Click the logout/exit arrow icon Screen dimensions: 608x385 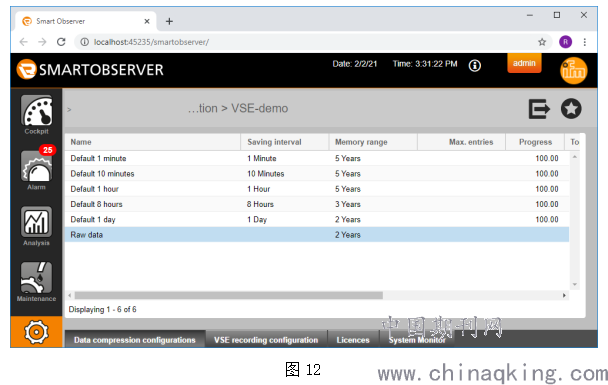coord(539,109)
